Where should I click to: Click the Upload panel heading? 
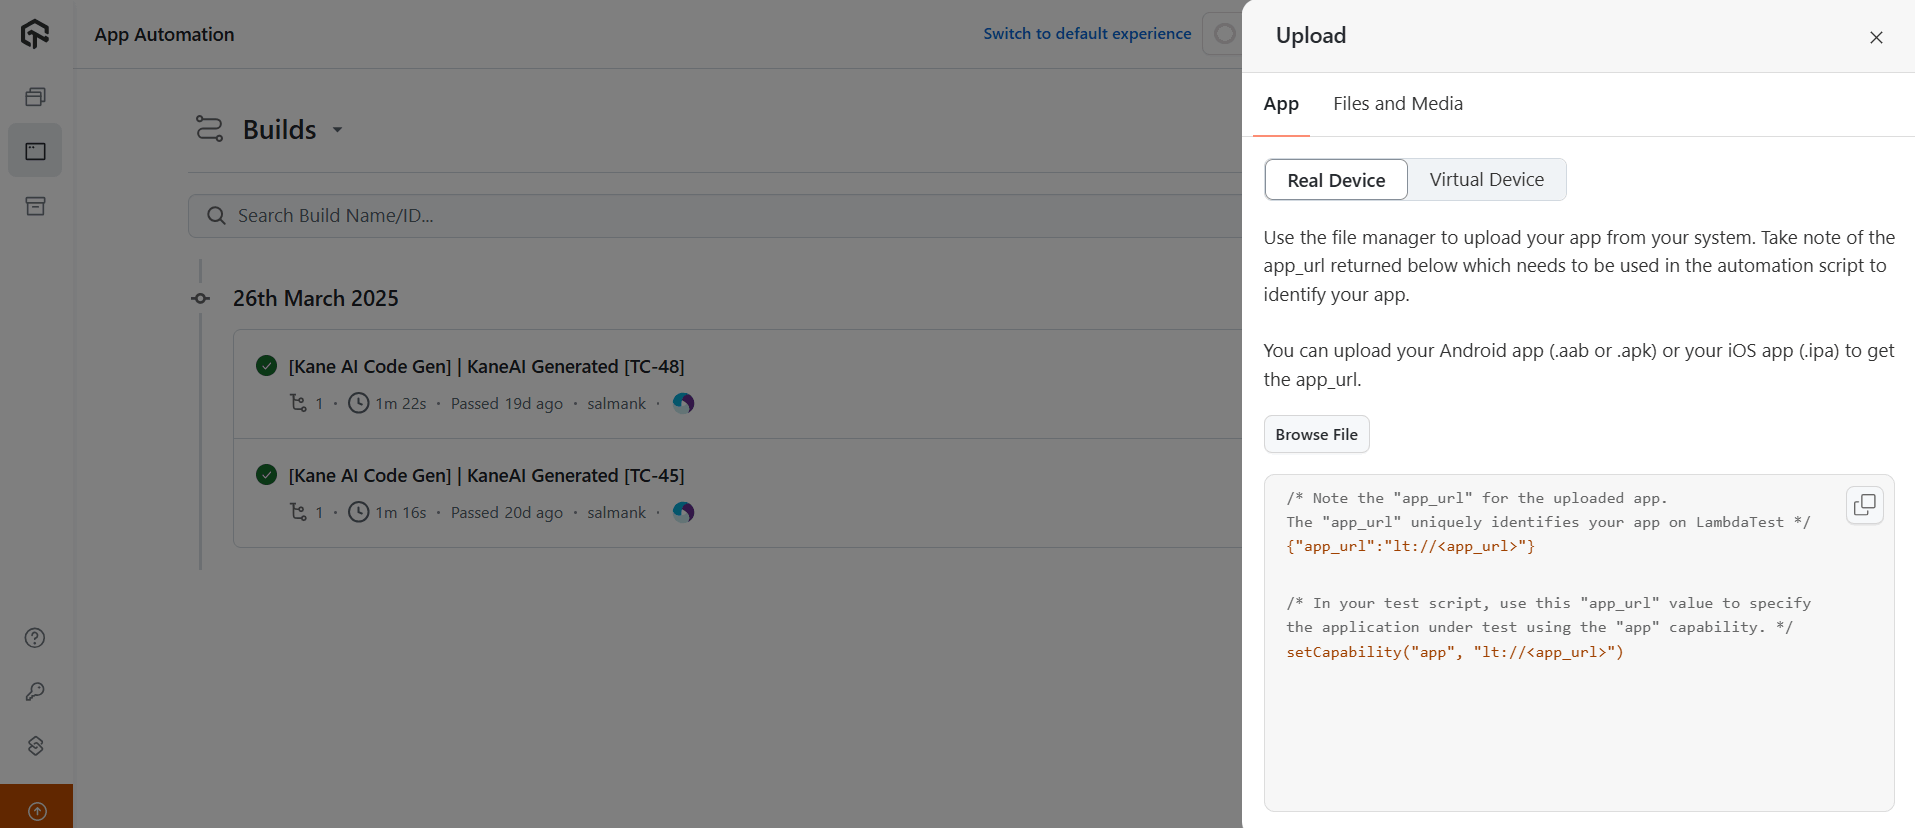(x=1311, y=36)
